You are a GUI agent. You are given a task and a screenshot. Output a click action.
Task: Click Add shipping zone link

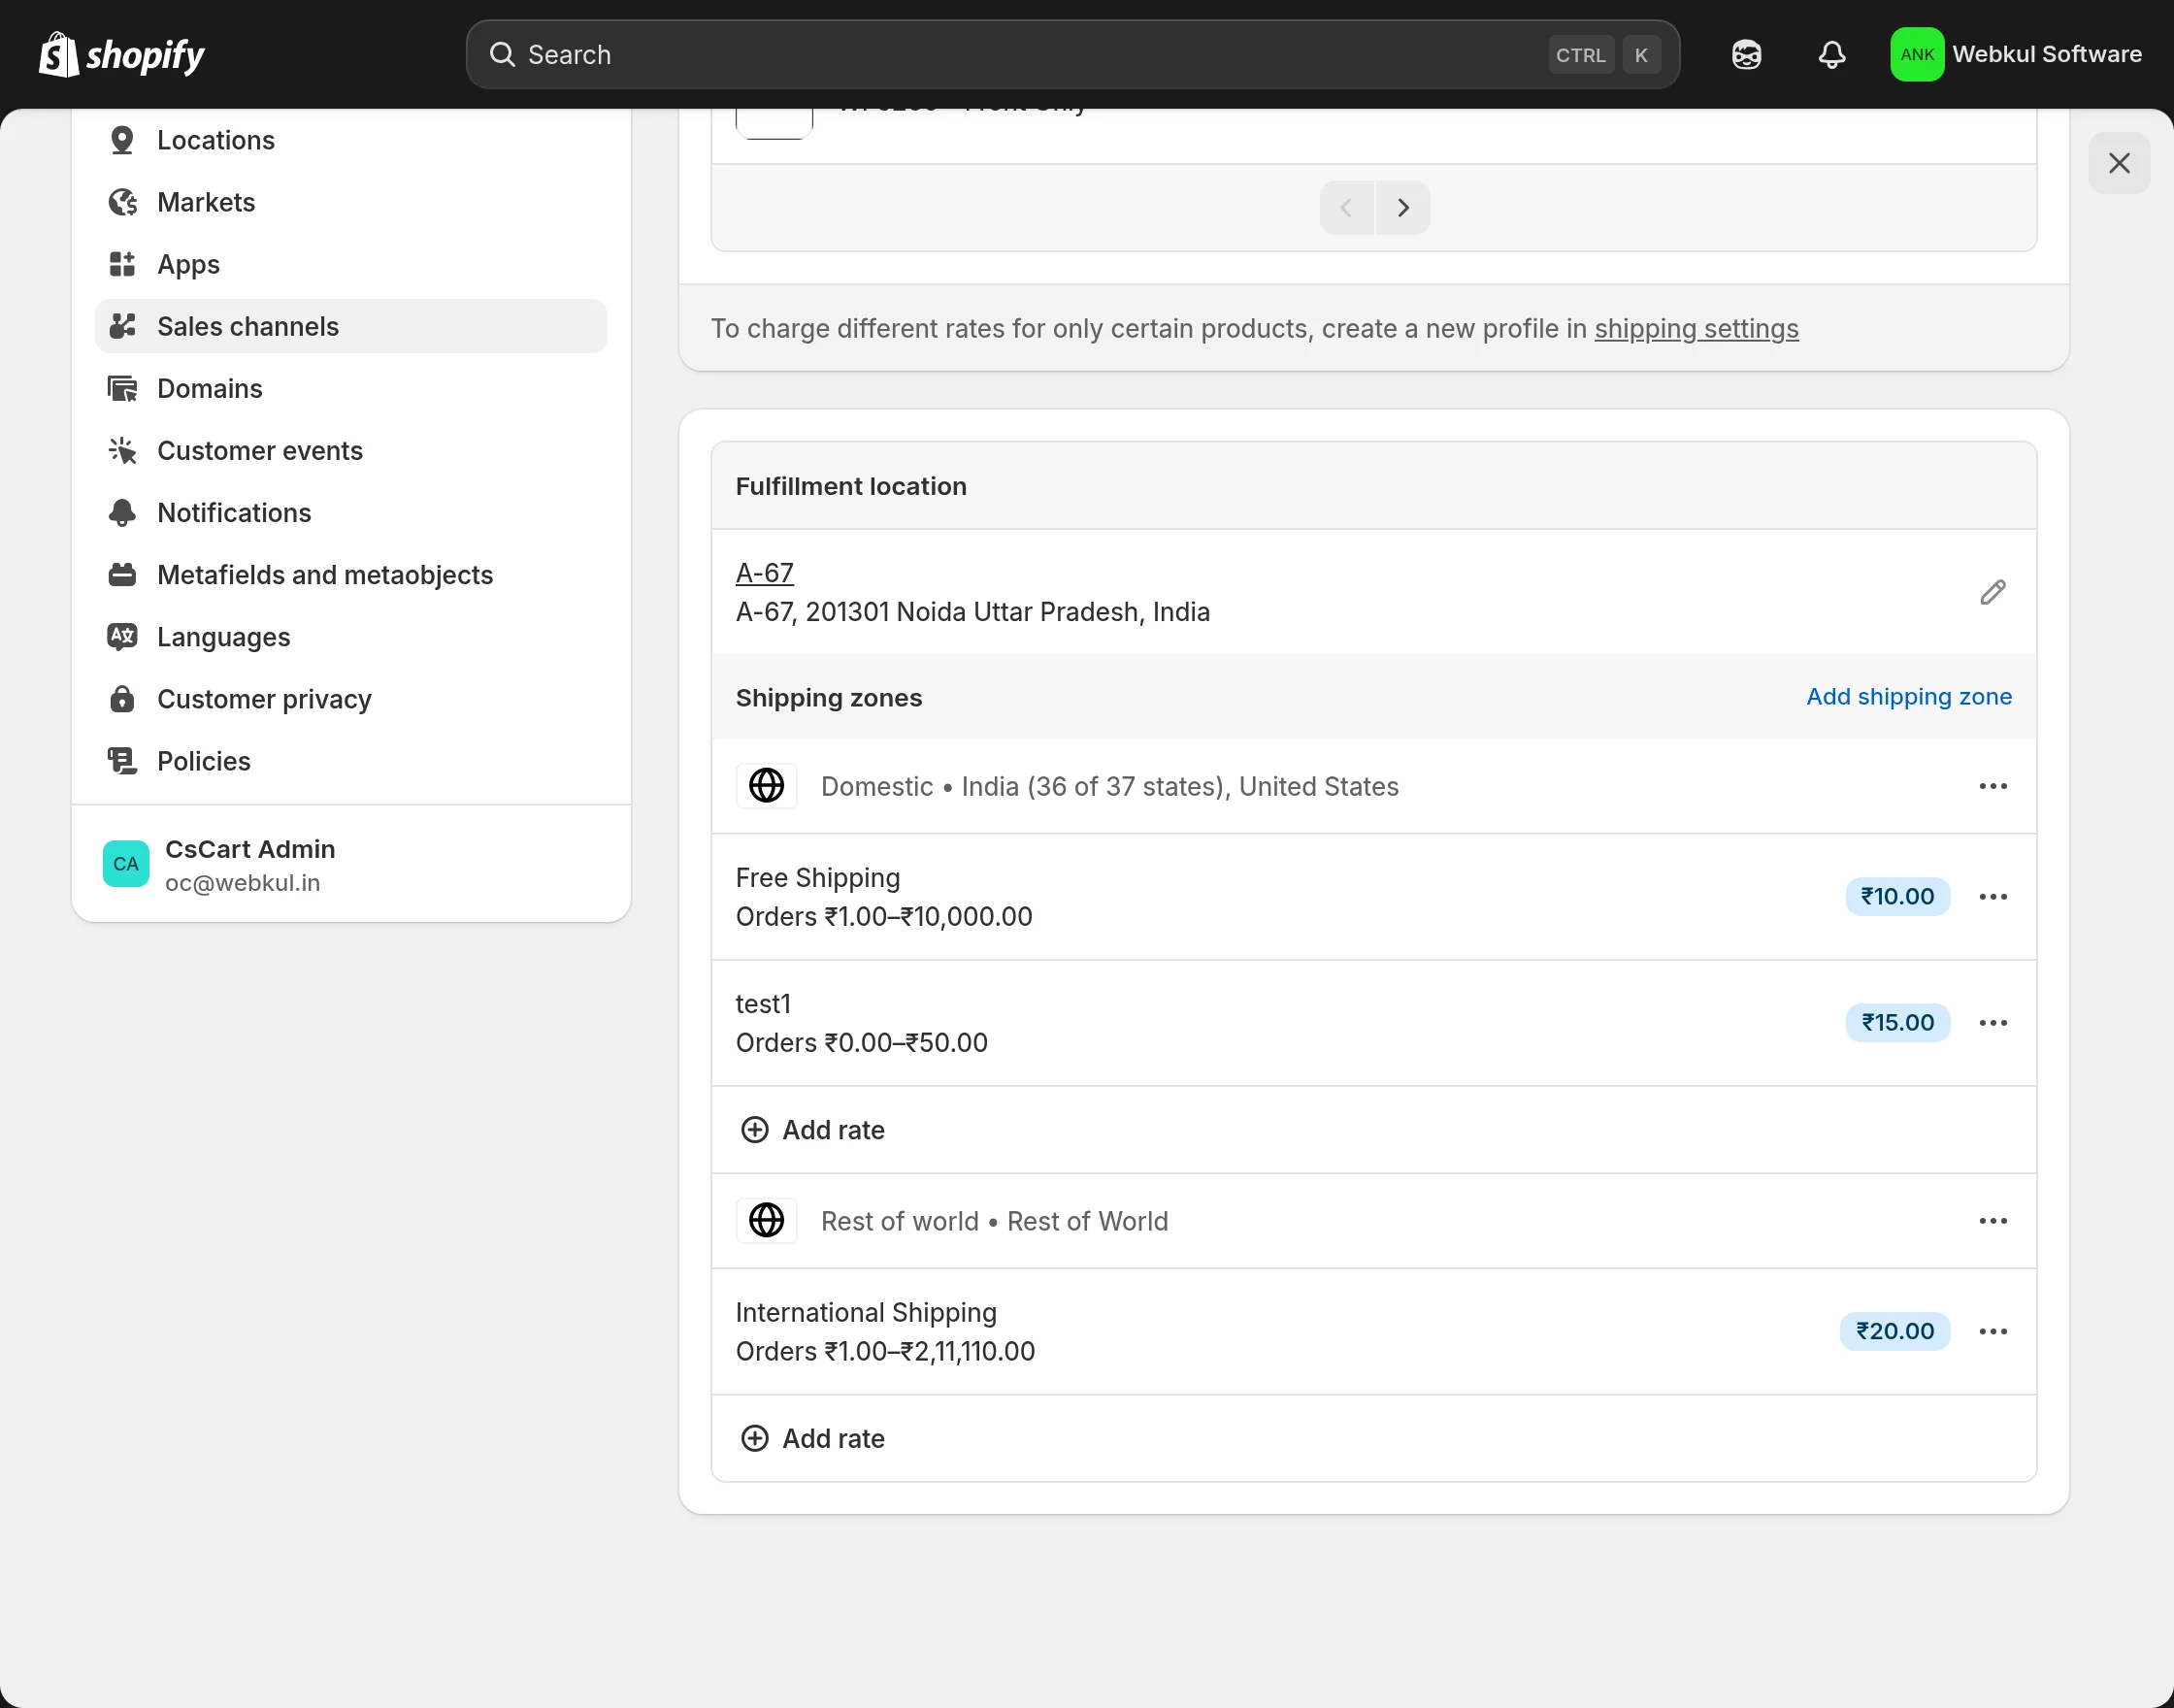(x=1908, y=697)
